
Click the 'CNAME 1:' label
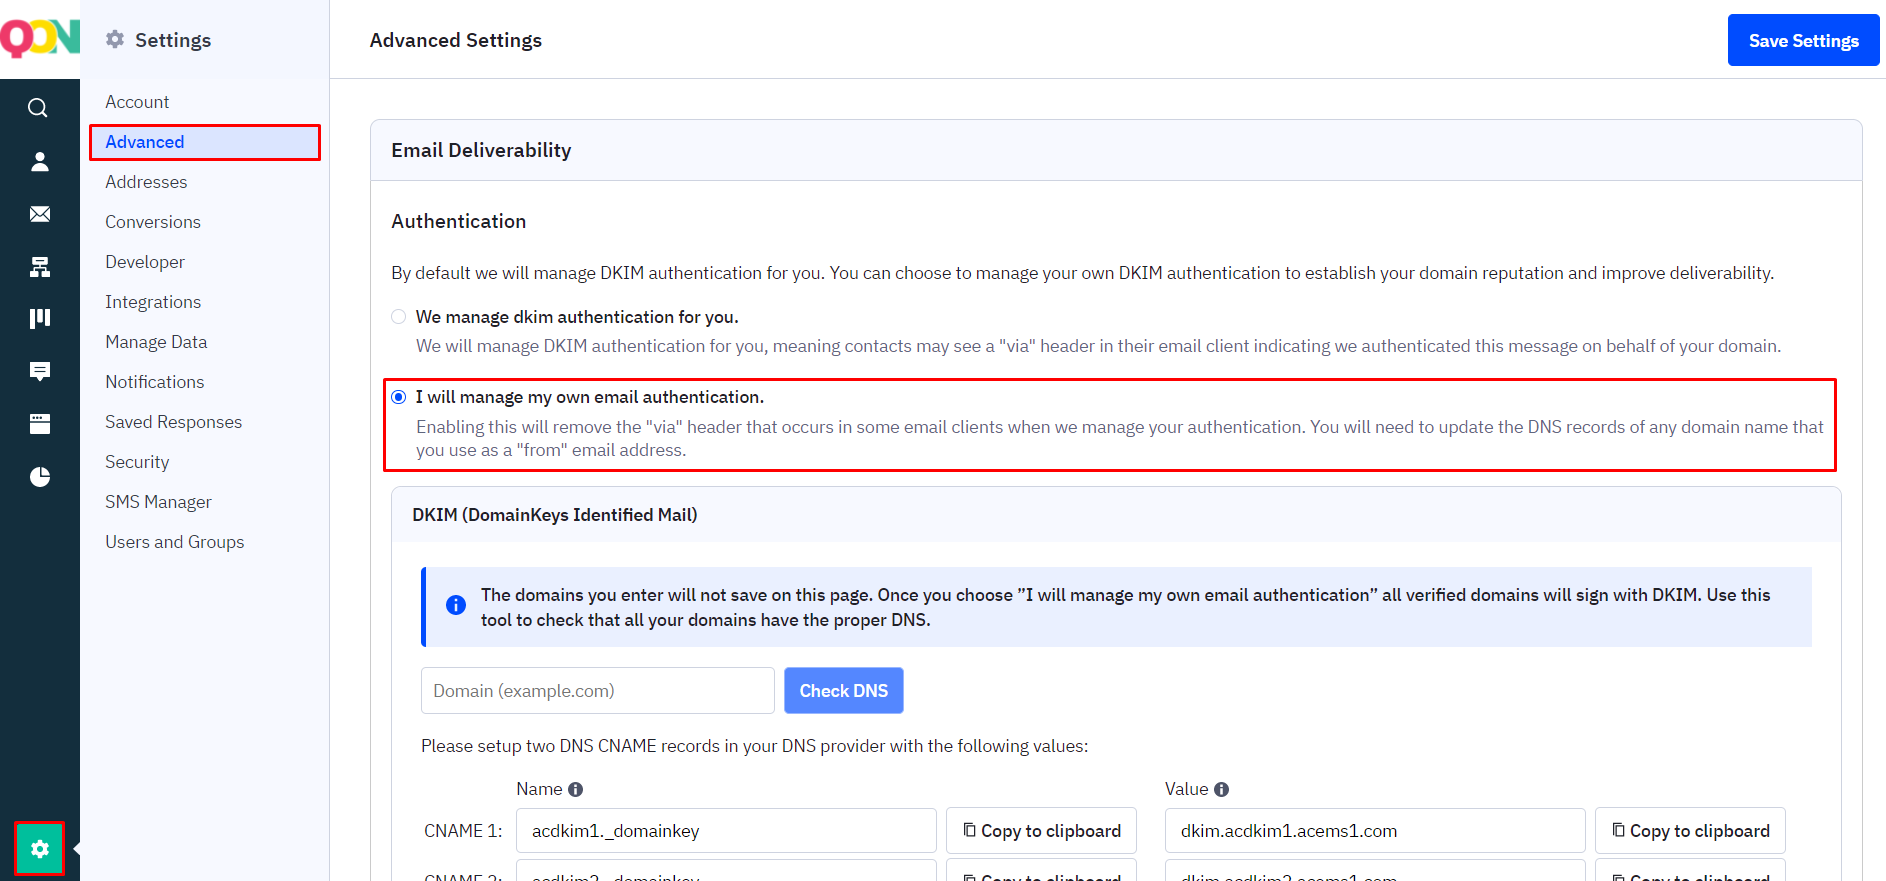pos(463,831)
